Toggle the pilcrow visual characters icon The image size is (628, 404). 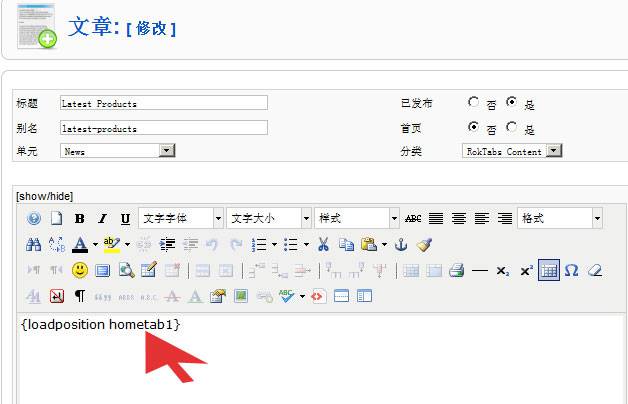click(80, 296)
